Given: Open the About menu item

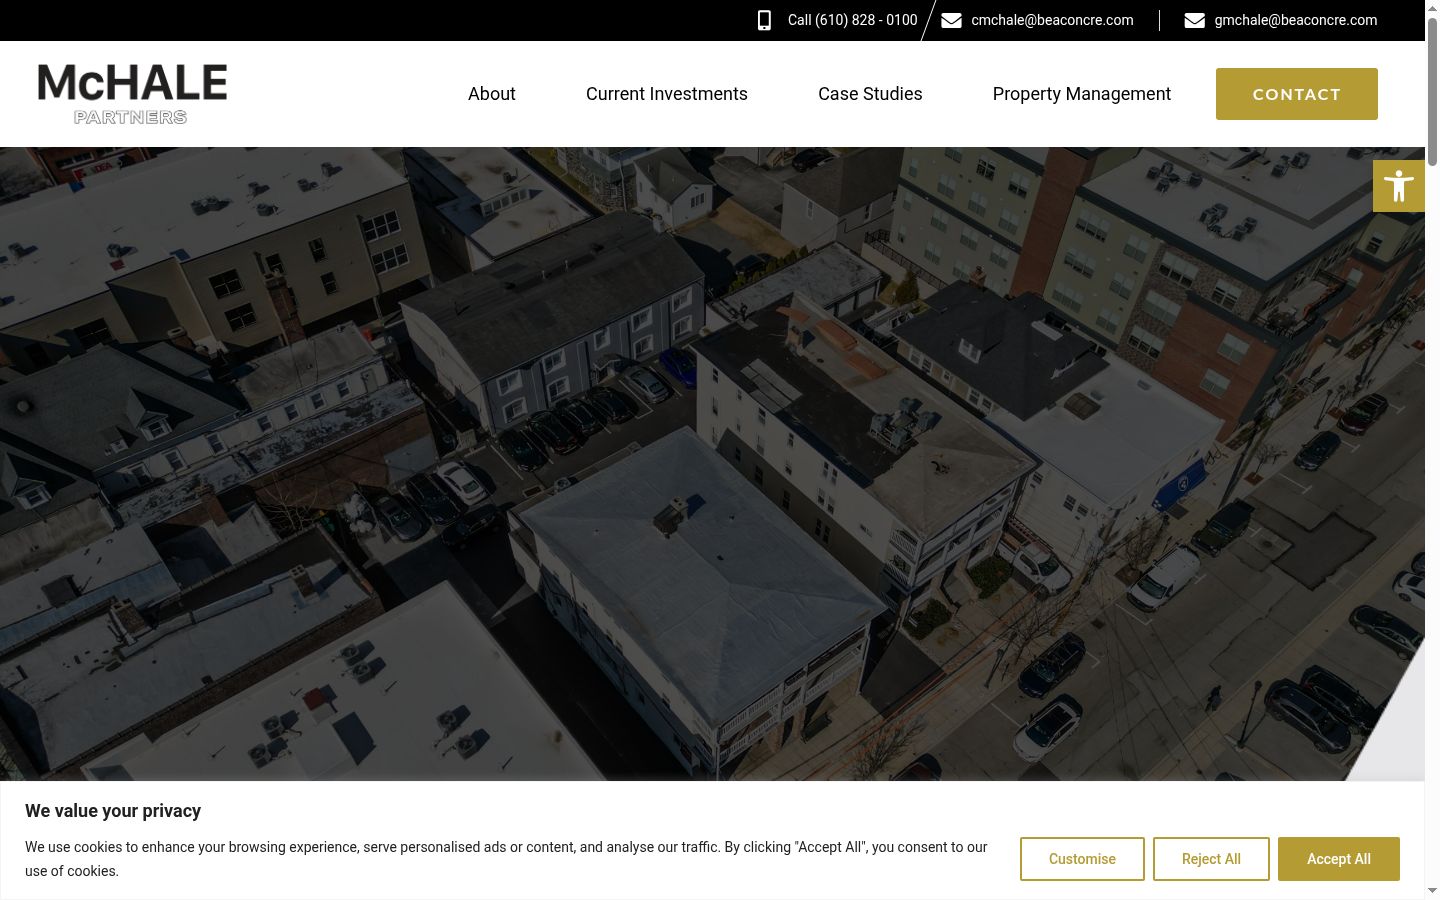Looking at the screenshot, I should pyautogui.click(x=492, y=94).
